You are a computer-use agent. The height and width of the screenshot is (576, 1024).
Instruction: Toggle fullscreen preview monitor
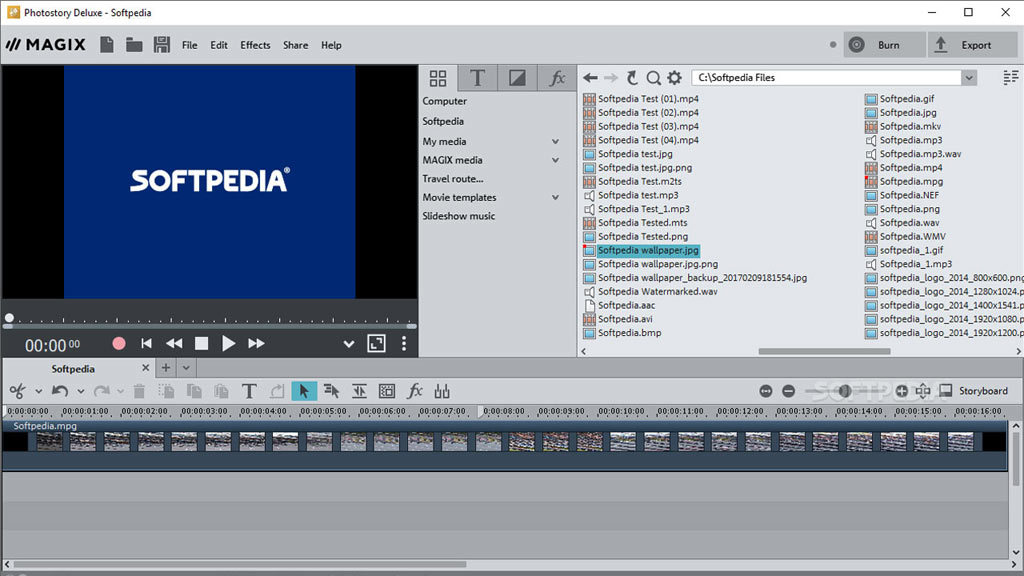376,344
